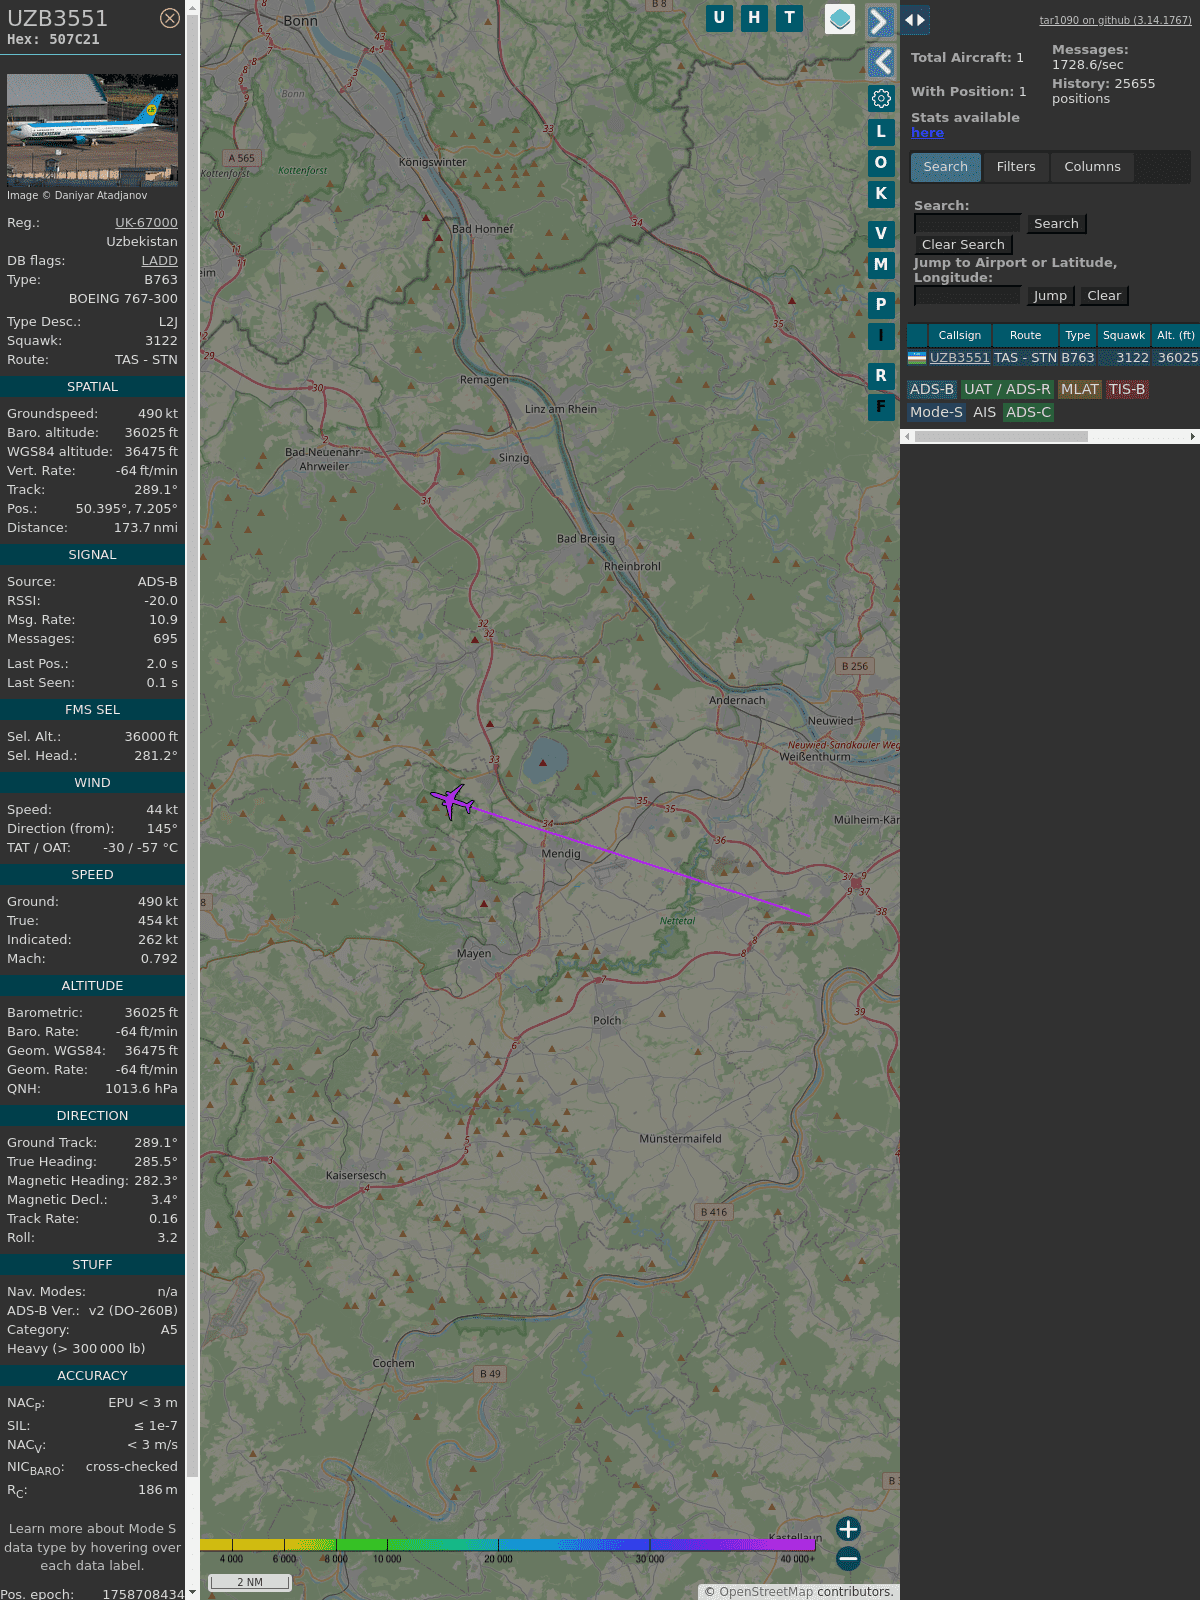Click the Uzbekistan flag in table row
The width and height of the screenshot is (1200, 1600).
tap(917, 358)
